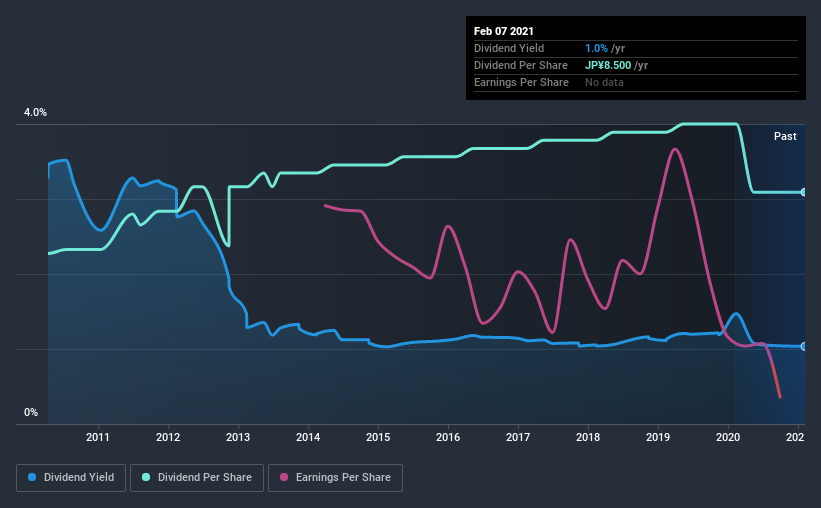The height and width of the screenshot is (508, 821).
Task: Click the 2011 x-axis label
Action: pyautogui.click(x=98, y=437)
